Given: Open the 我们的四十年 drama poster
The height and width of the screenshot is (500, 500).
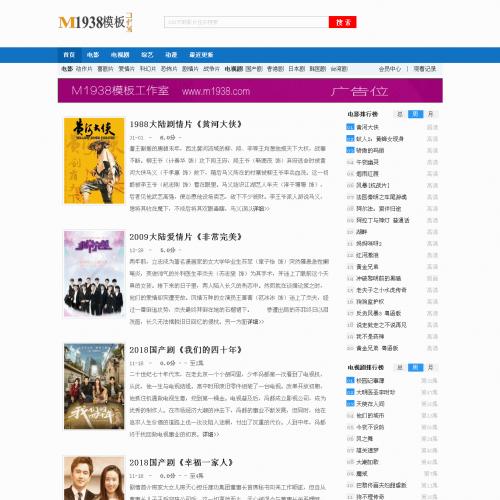Looking at the screenshot, I should (94, 386).
